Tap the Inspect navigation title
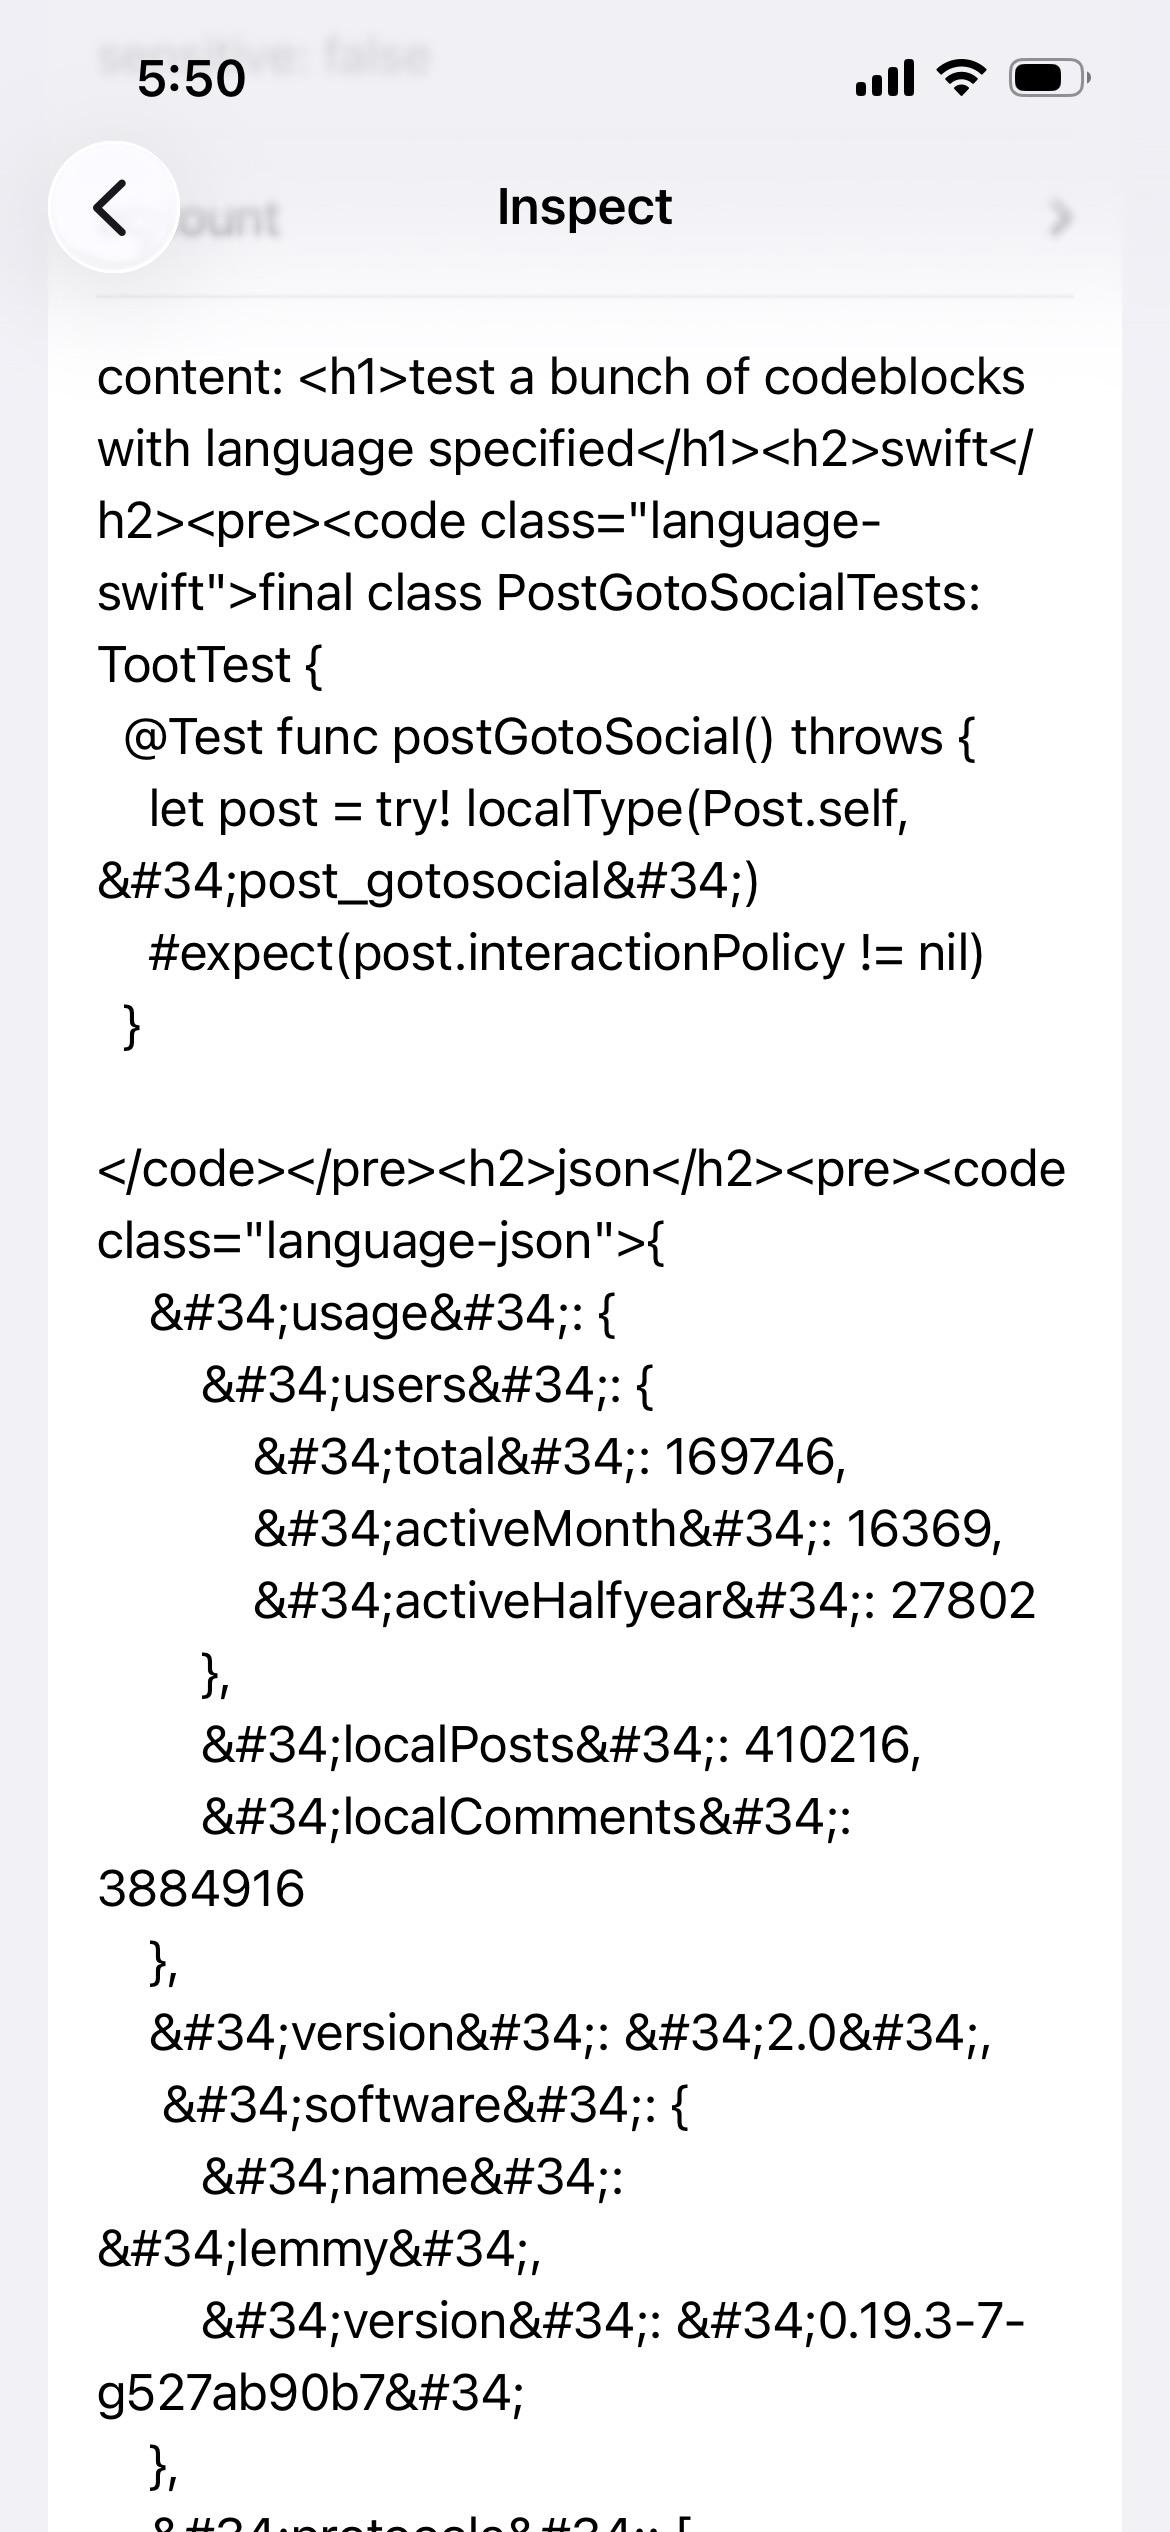1170x2532 pixels. pos(584,207)
